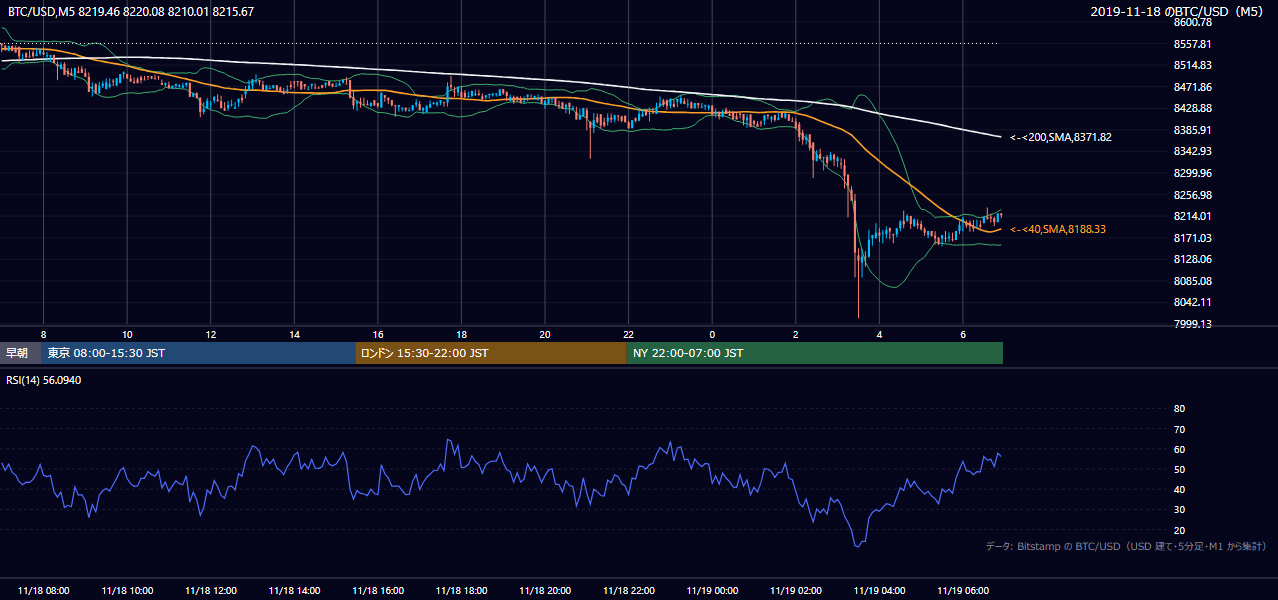
Task: Click the 8428.88 price axis label
Action: click(x=1192, y=108)
